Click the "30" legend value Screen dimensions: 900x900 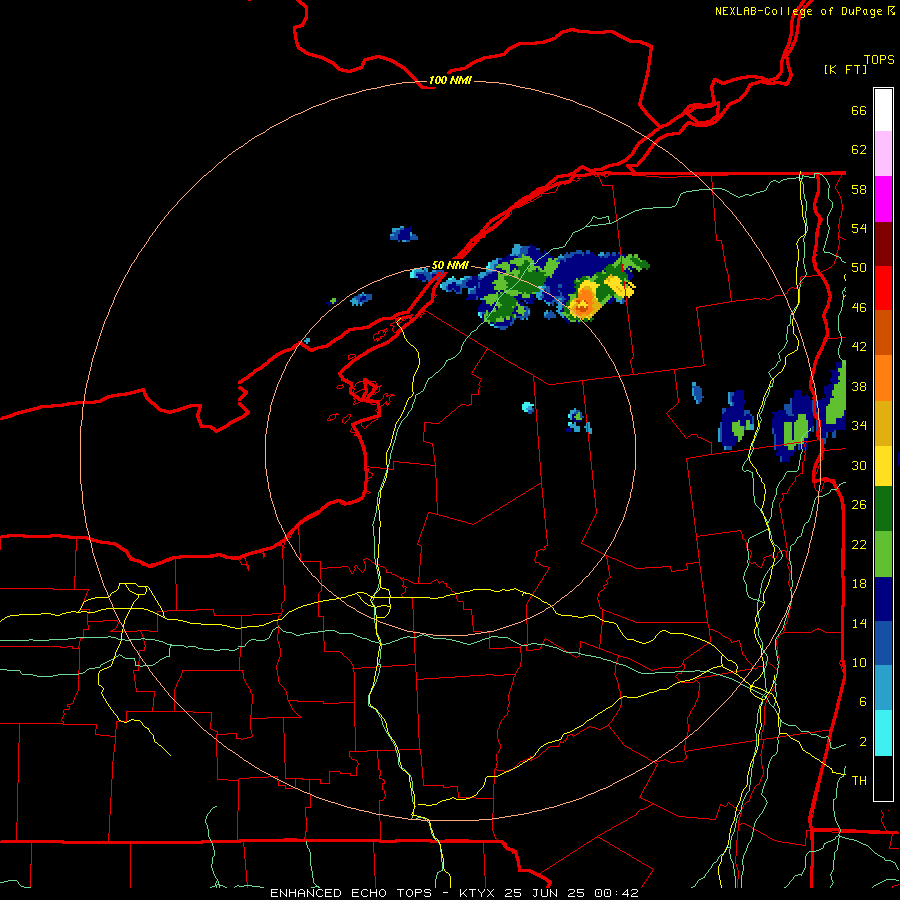click(x=859, y=465)
